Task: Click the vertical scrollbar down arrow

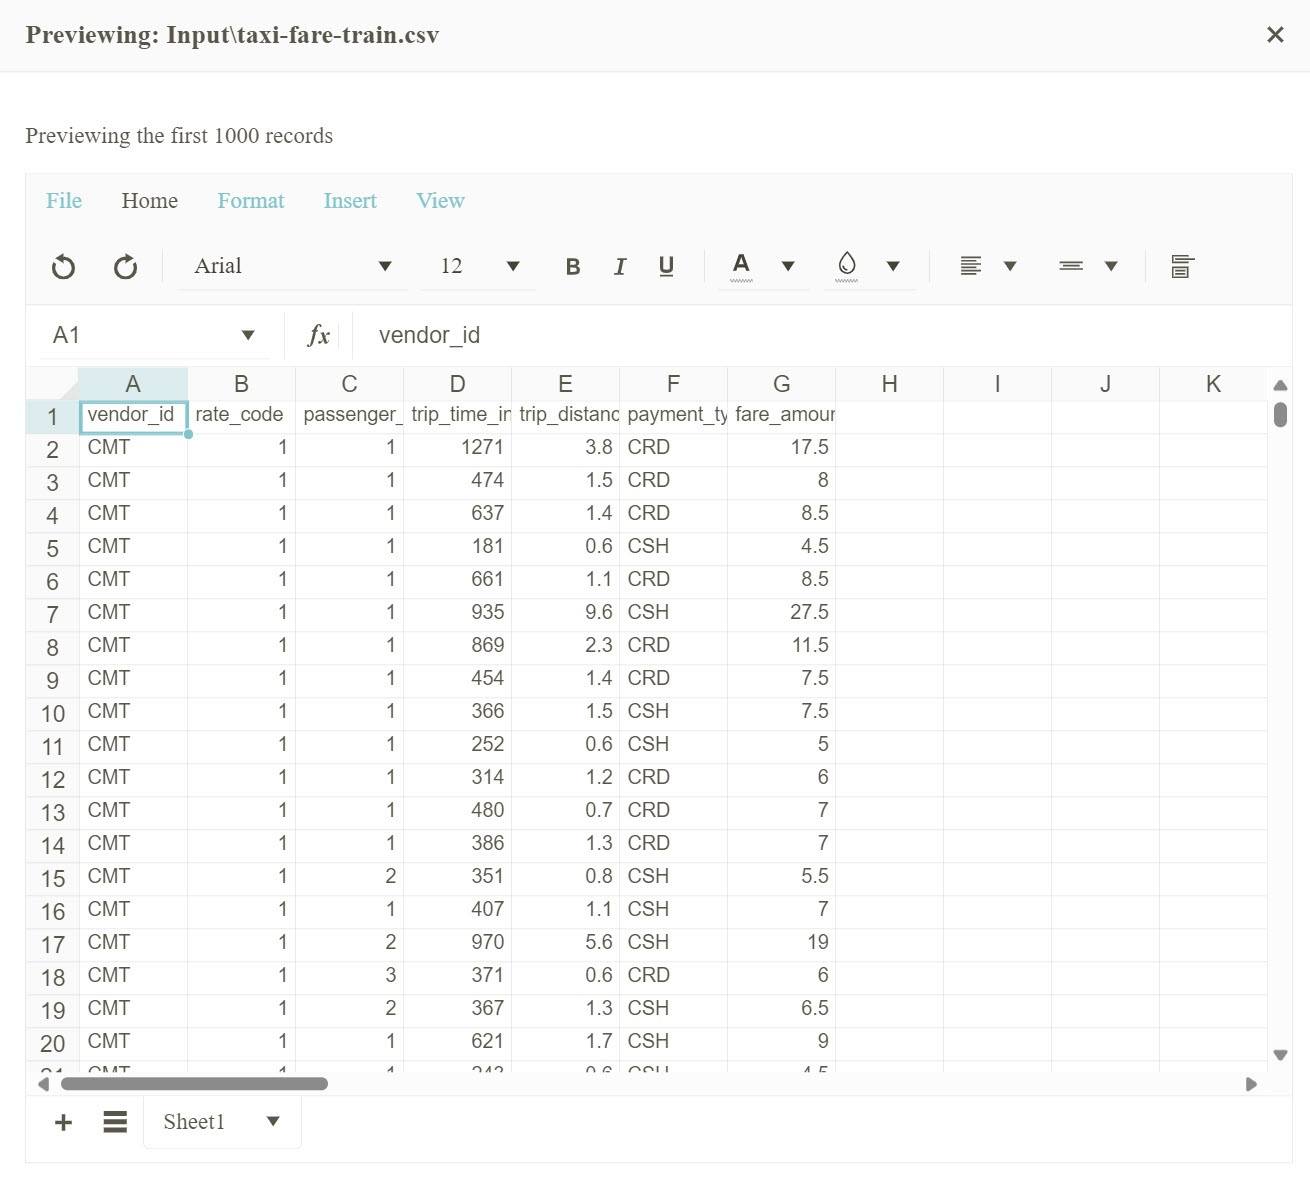Action: point(1280,1055)
